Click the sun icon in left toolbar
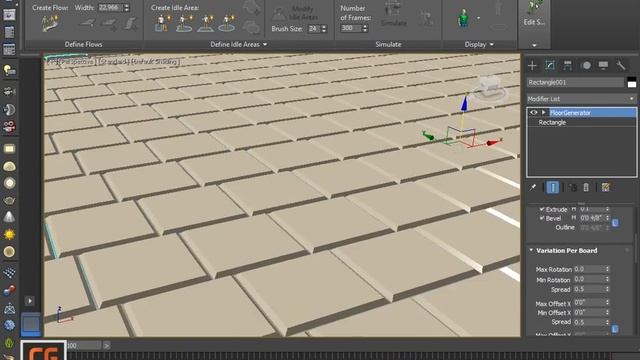This screenshot has width=640, height=360. [9, 235]
